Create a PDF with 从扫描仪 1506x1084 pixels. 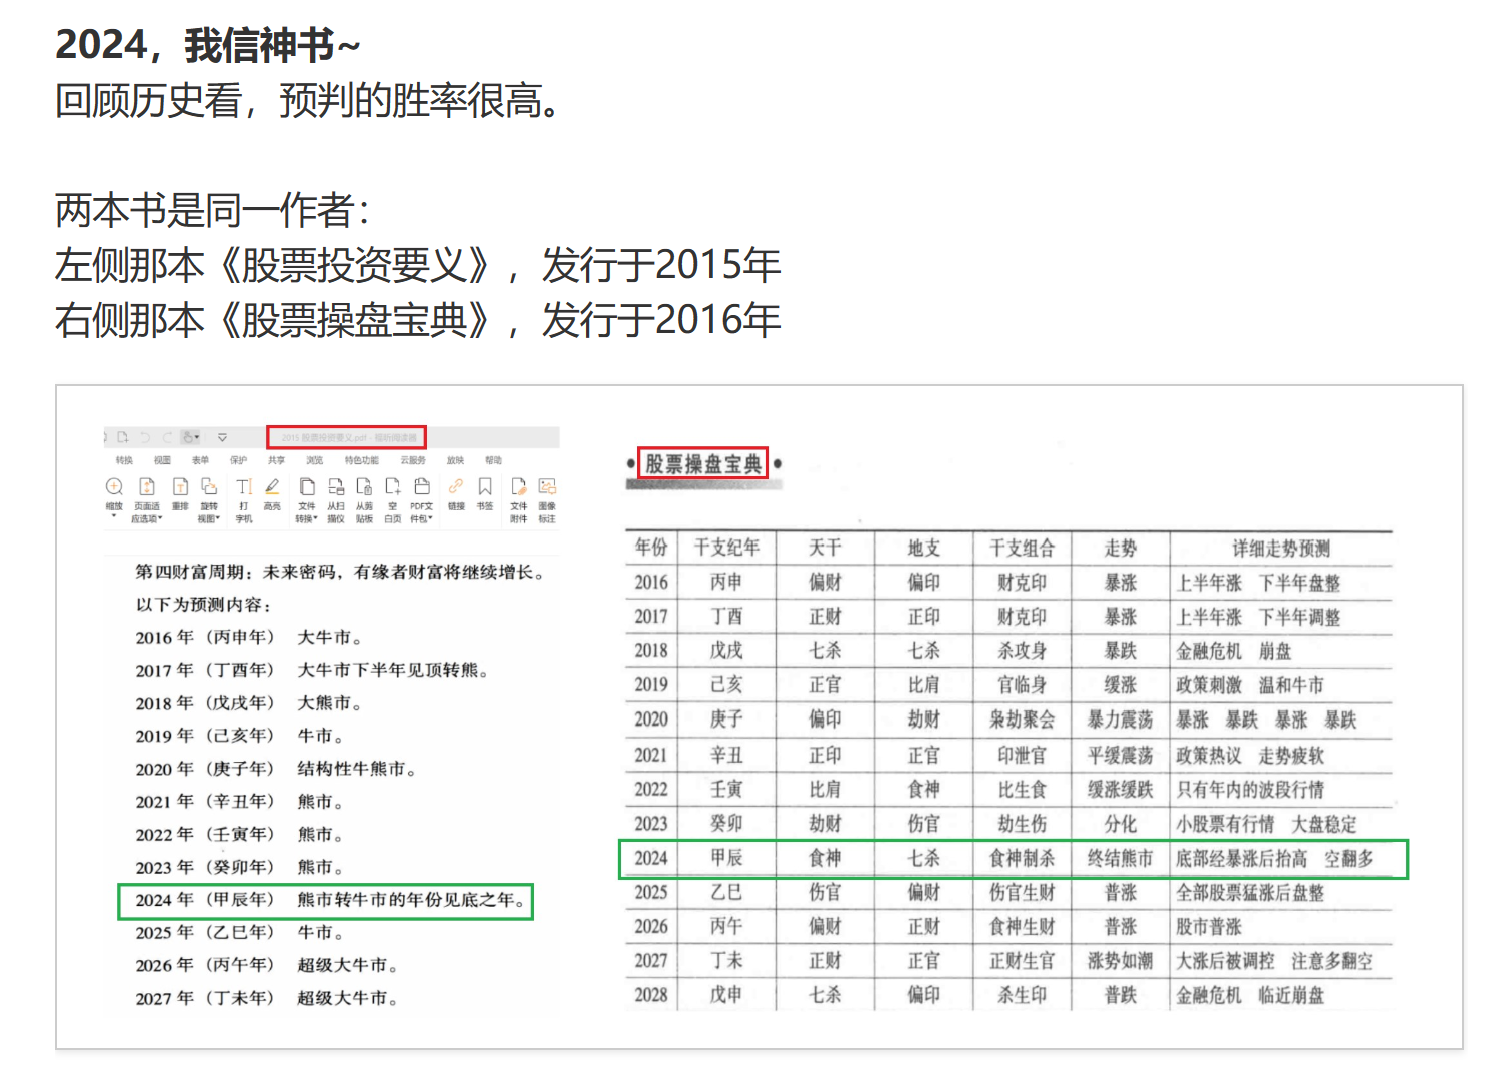point(336,500)
